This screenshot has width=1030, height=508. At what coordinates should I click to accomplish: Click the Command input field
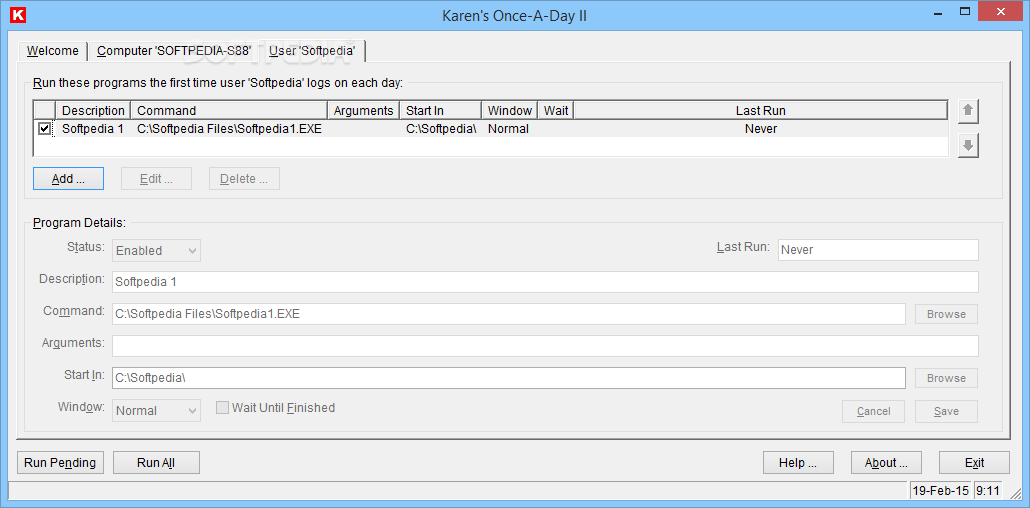[x=509, y=314]
